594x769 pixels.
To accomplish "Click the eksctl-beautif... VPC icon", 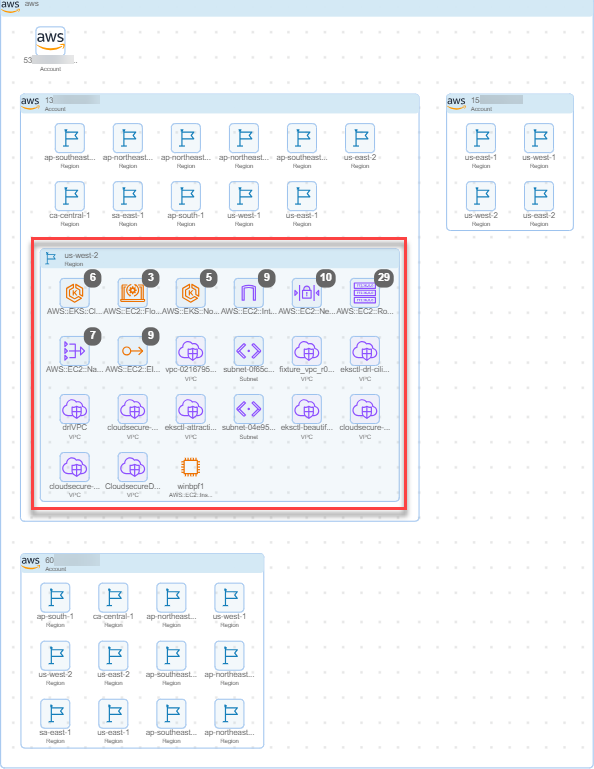I will point(307,409).
